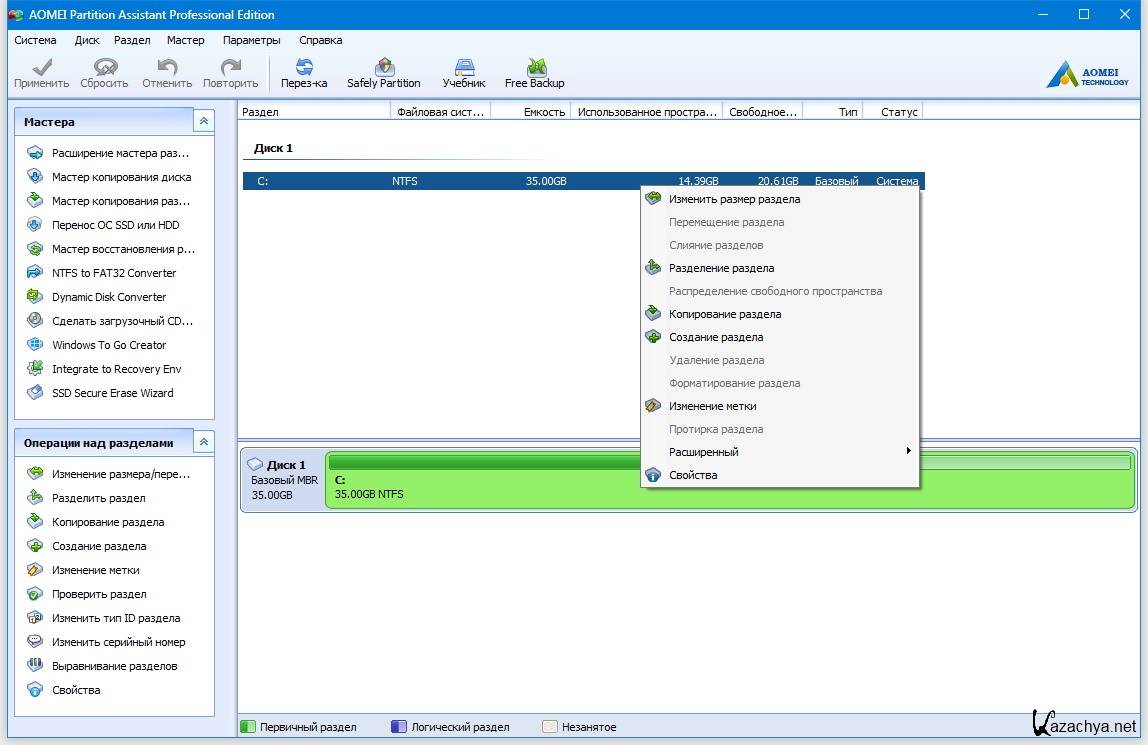Click the Применить (Apply) toolbar icon

(x=41, y=73)
